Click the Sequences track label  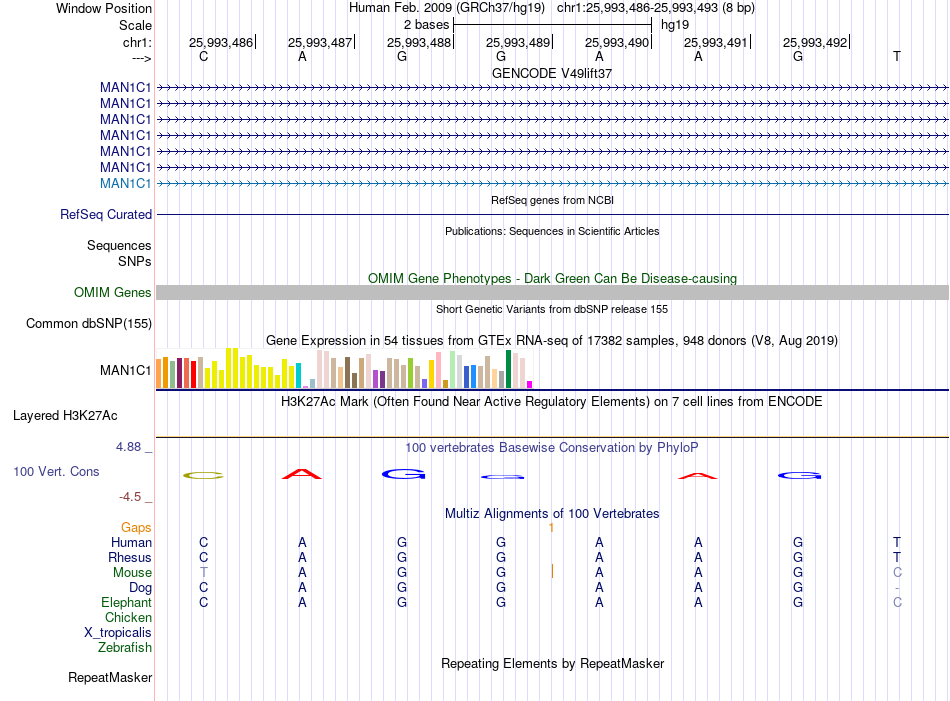coord(119,245)
